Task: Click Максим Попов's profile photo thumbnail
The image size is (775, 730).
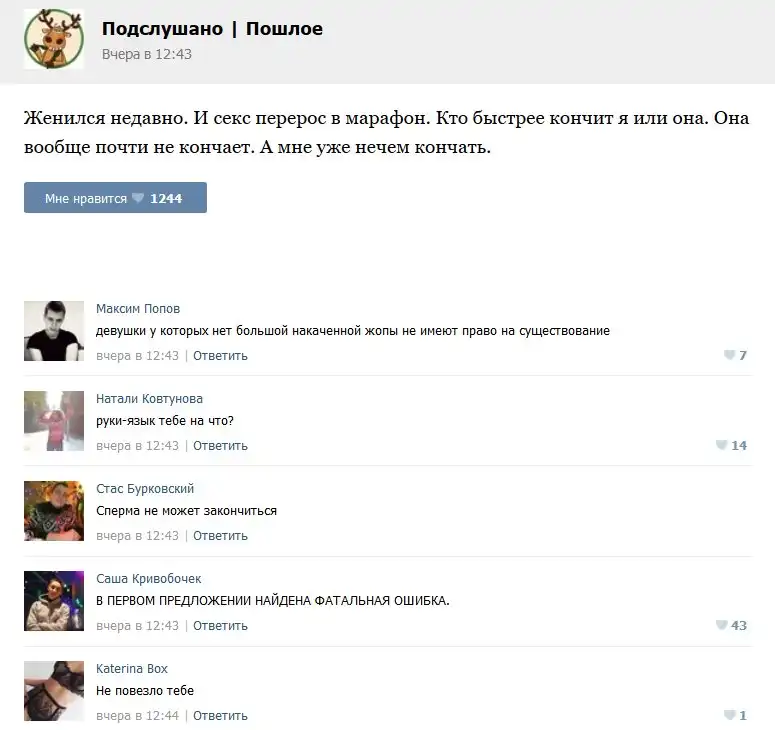Action: click(x=54, y=331)
